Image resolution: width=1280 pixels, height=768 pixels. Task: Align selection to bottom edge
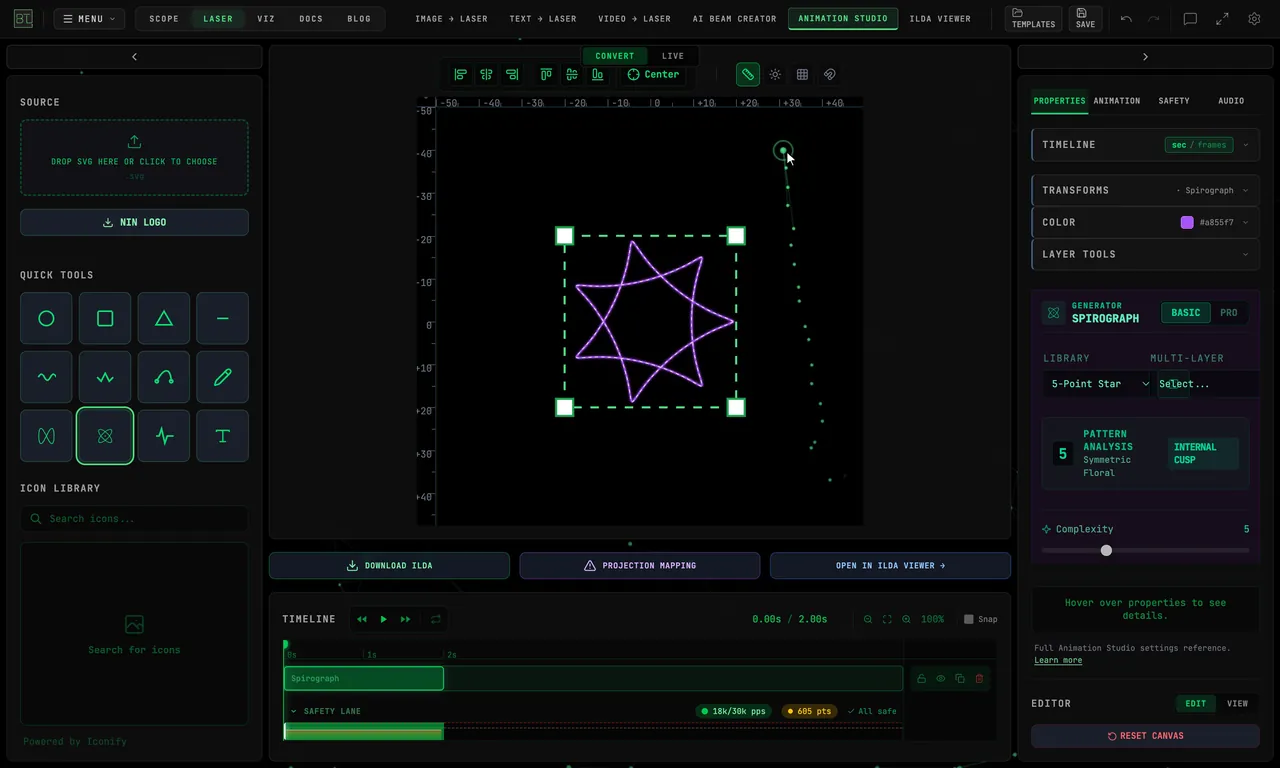[x=598, y=74]
